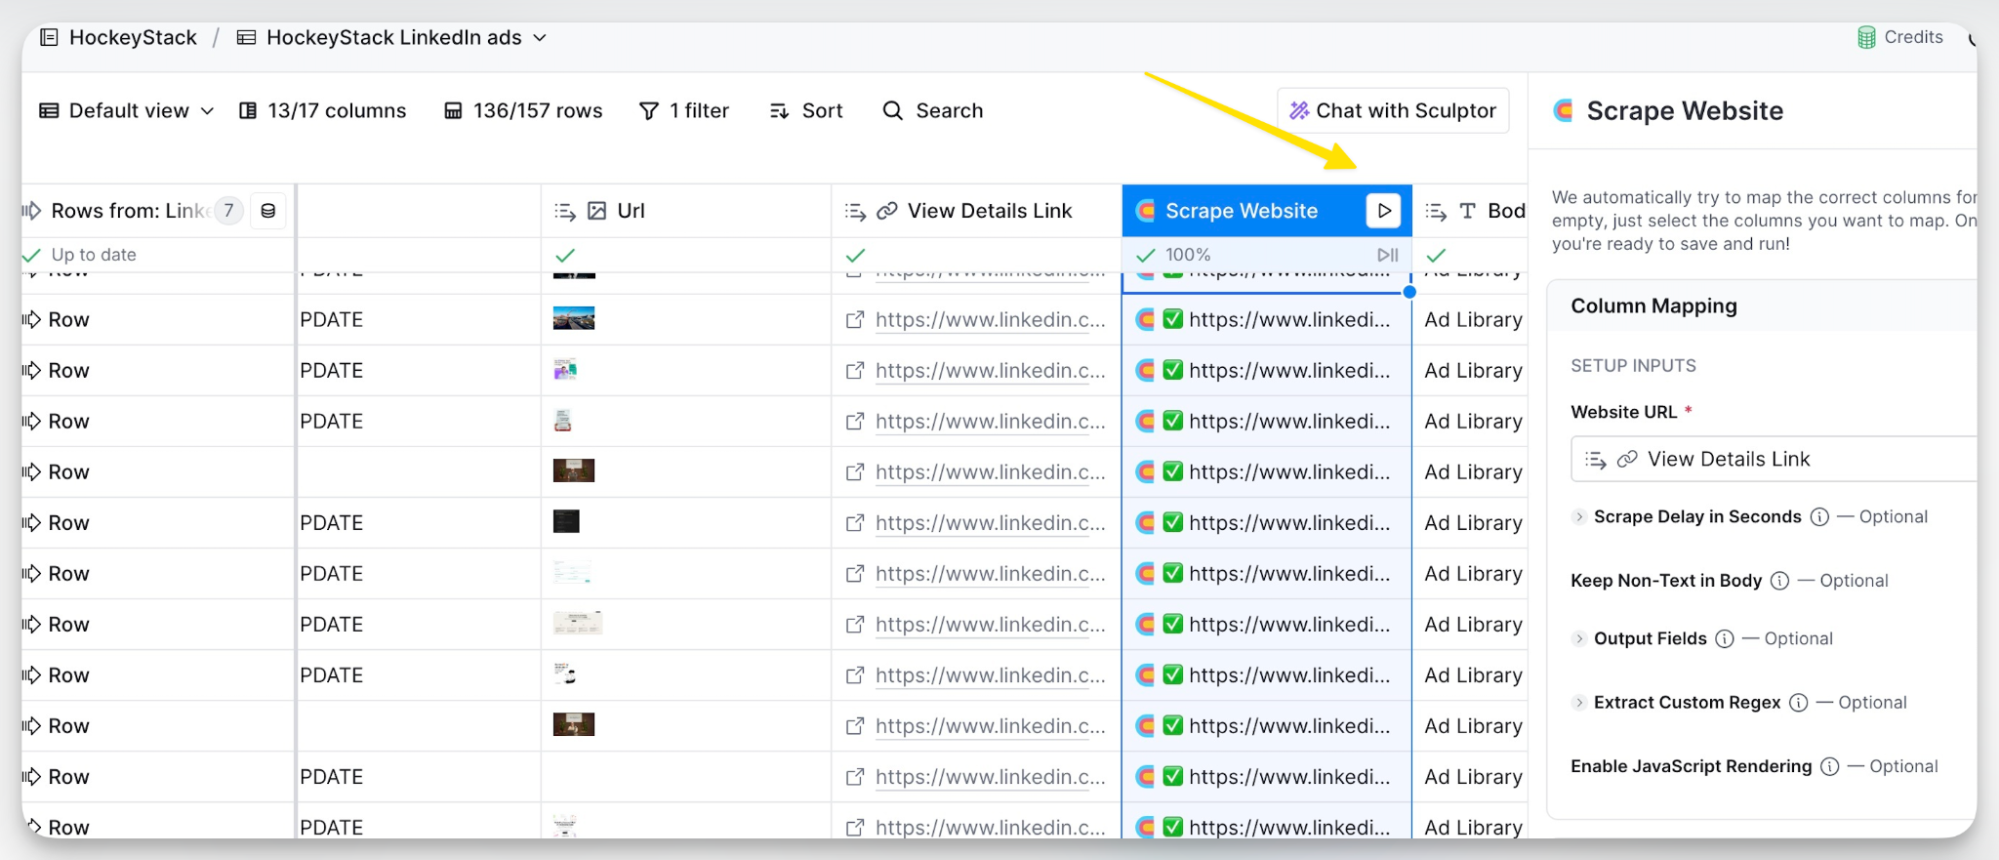The height and width of the screenshot is (860, 1999).
Task: Click the database icon beside the 7 badge
Action: point(268,211)
